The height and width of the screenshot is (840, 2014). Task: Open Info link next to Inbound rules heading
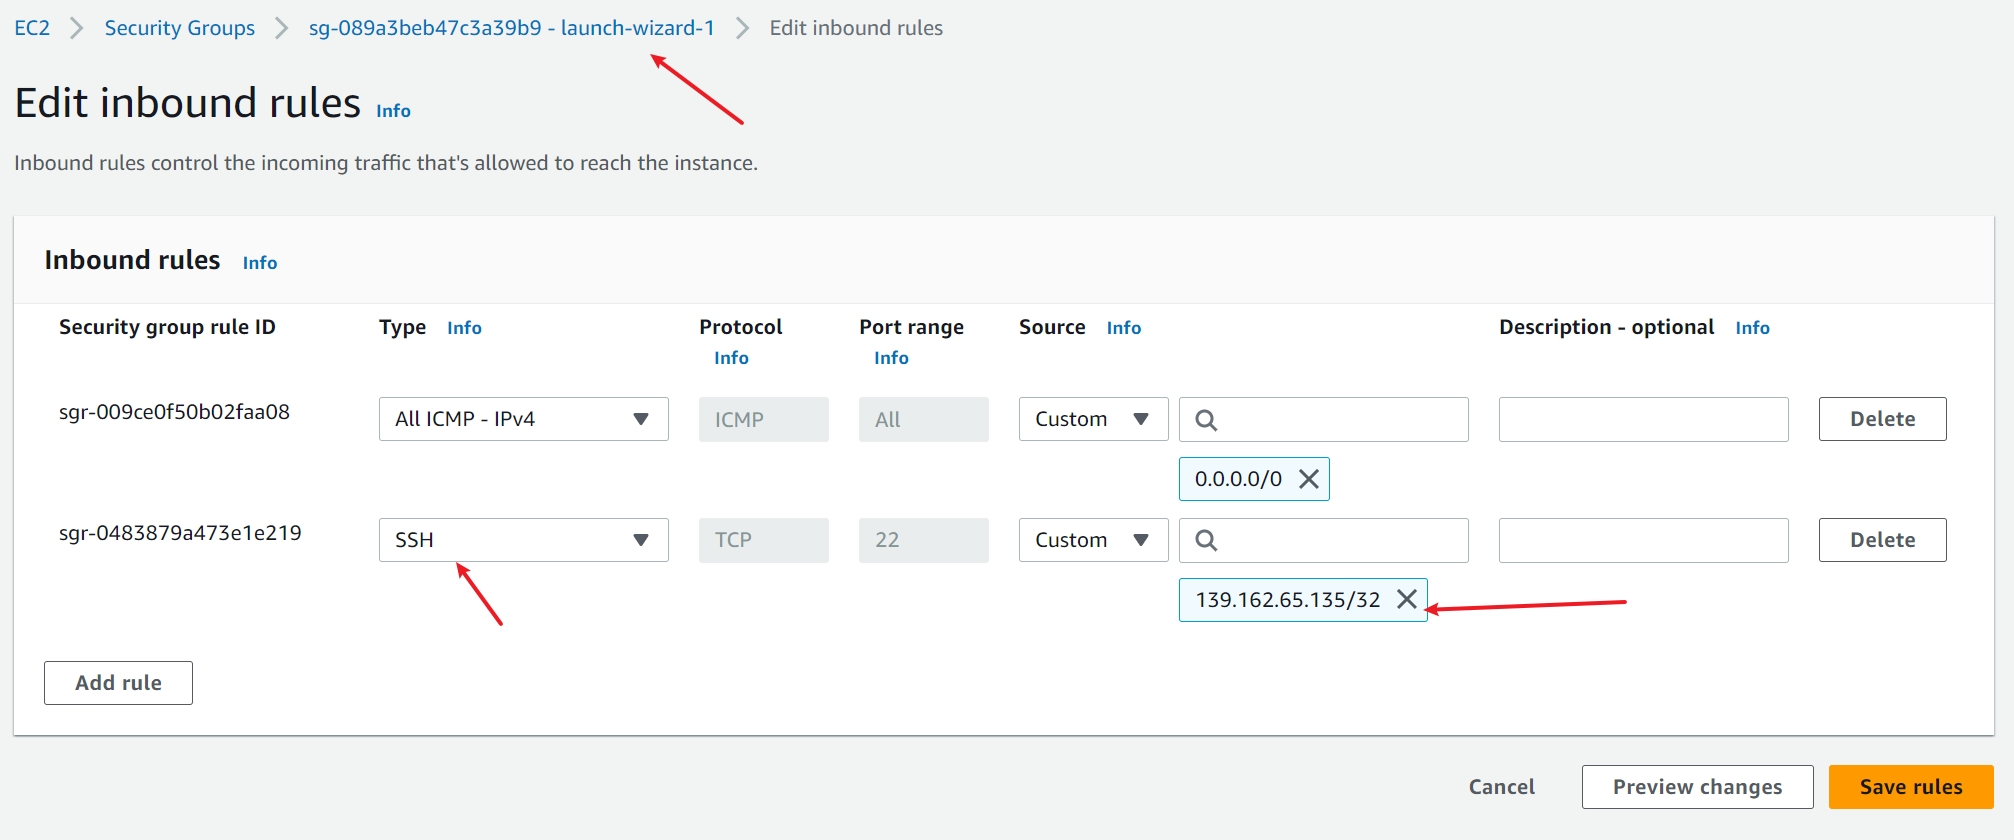[260, 263]
